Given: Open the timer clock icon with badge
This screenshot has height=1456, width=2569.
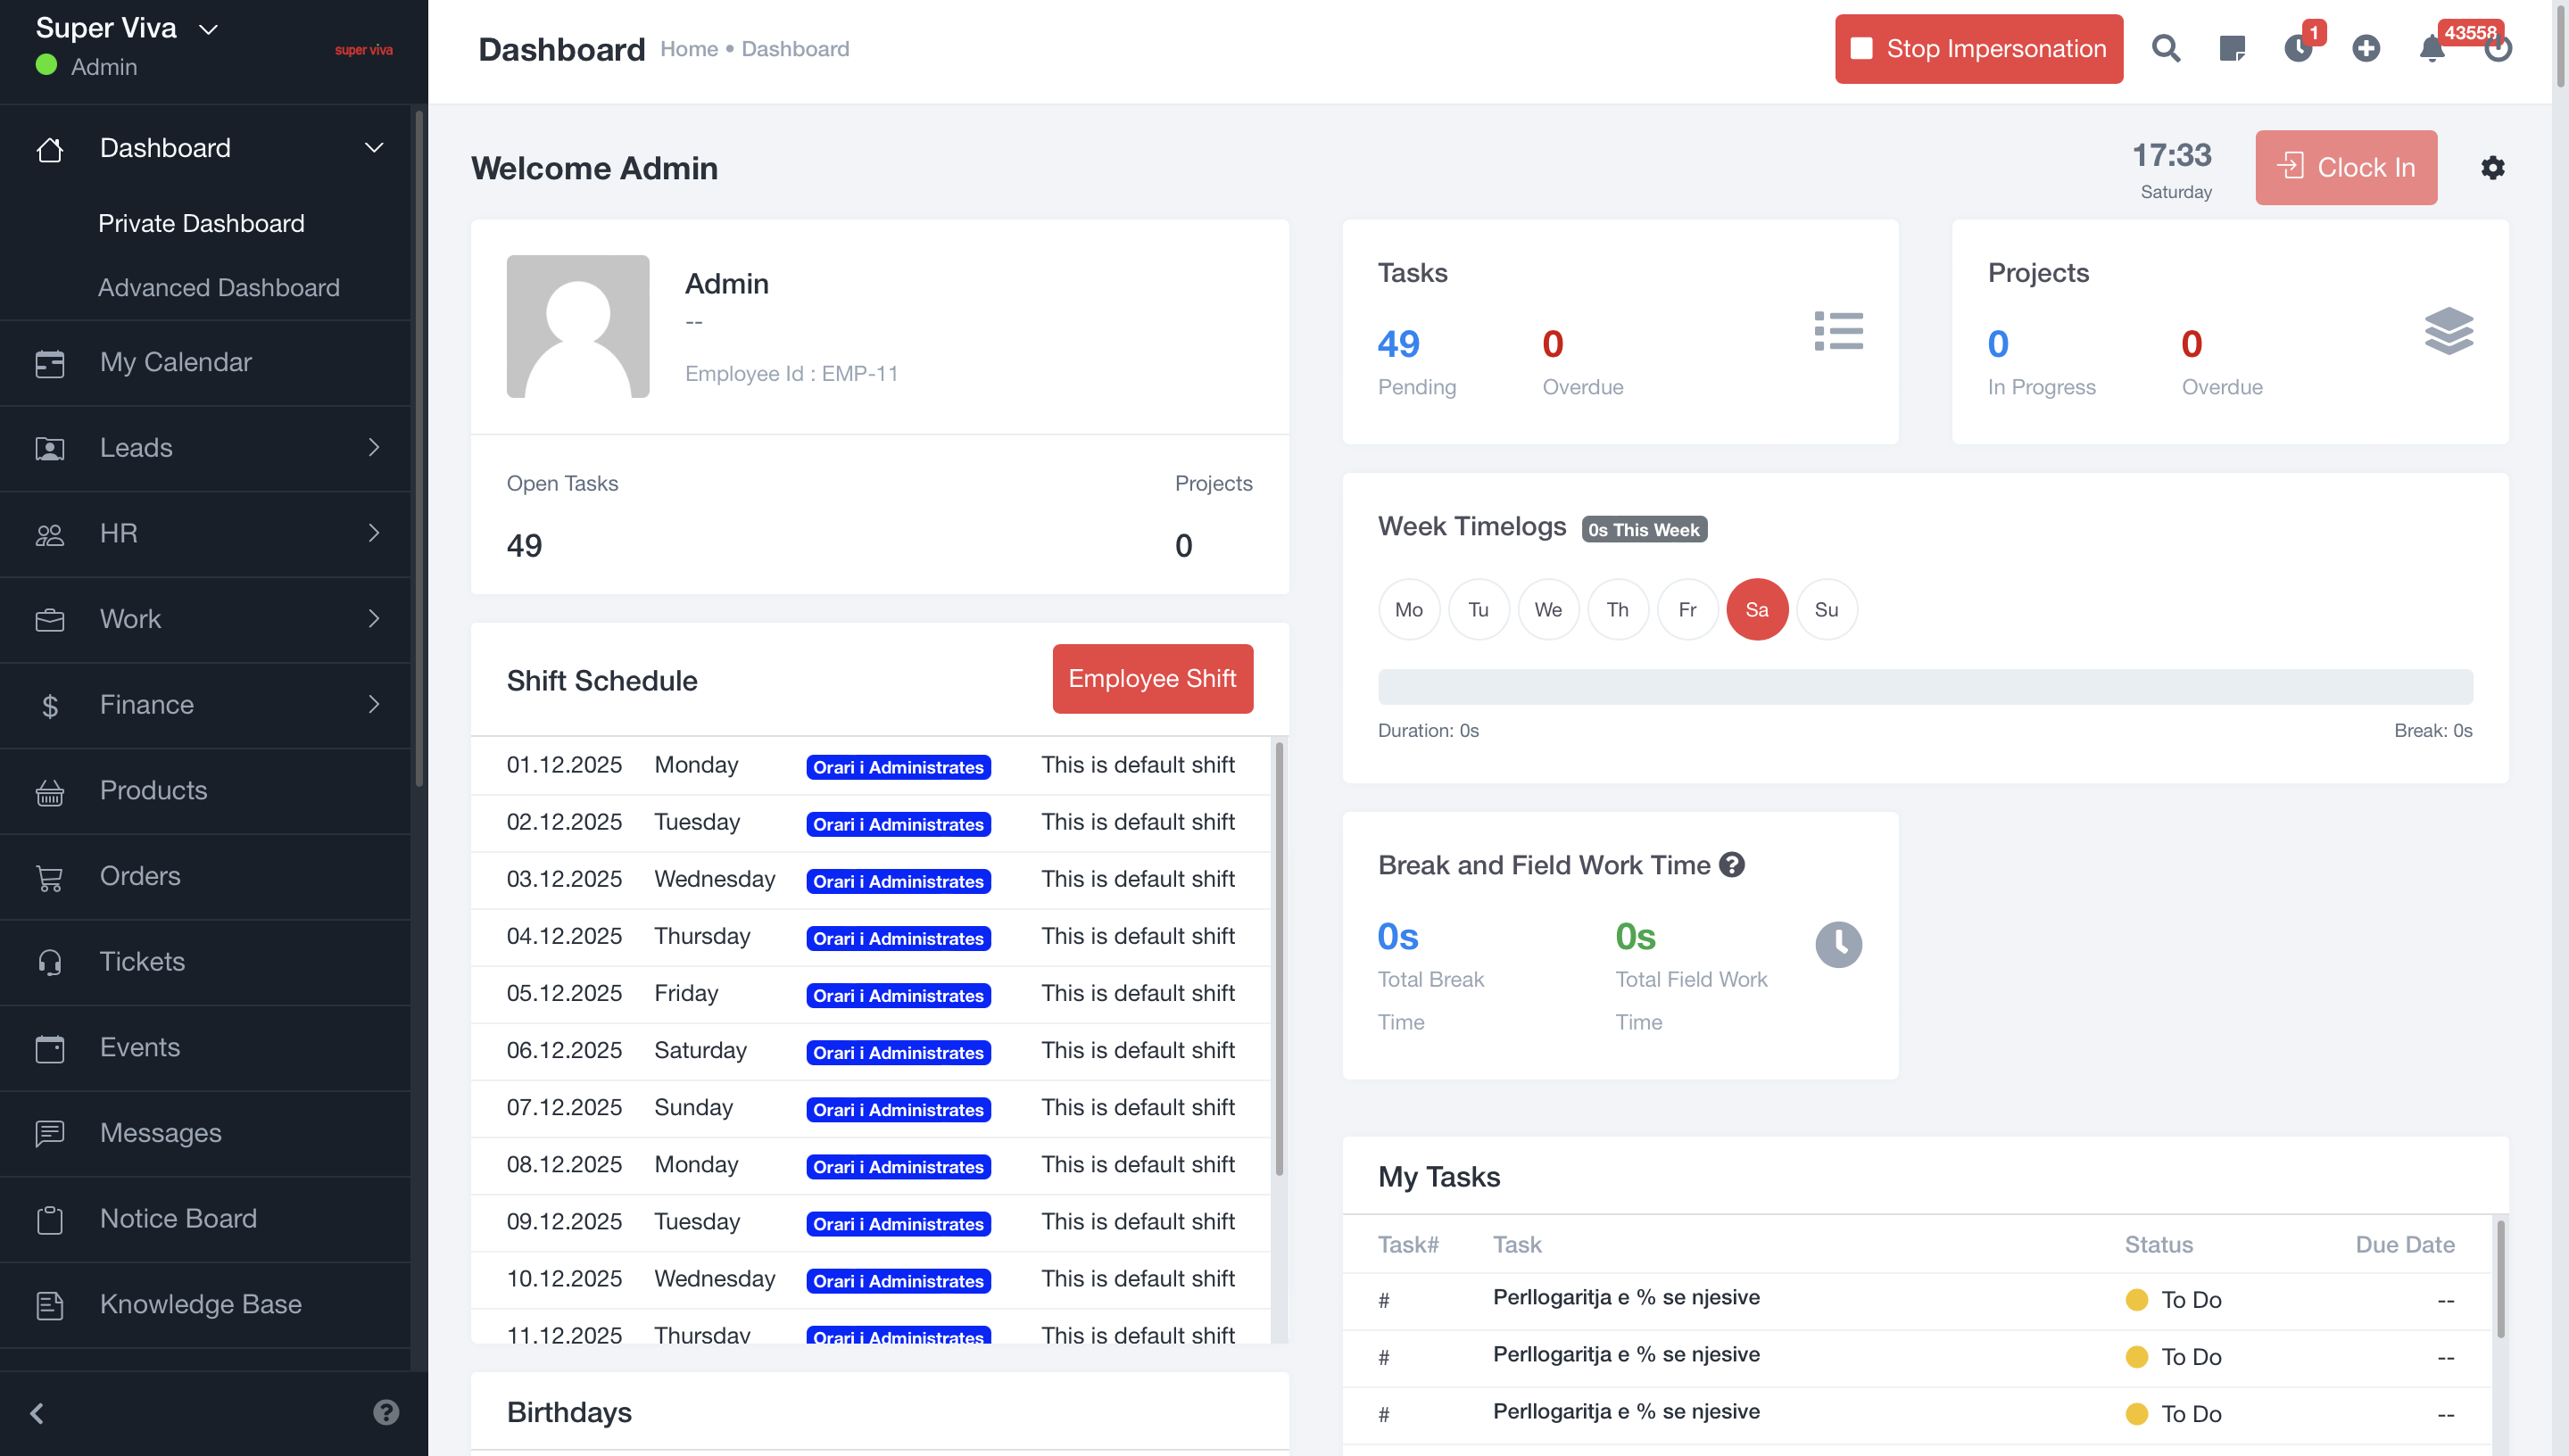Looking at the screenshot, I should 2298,48.
